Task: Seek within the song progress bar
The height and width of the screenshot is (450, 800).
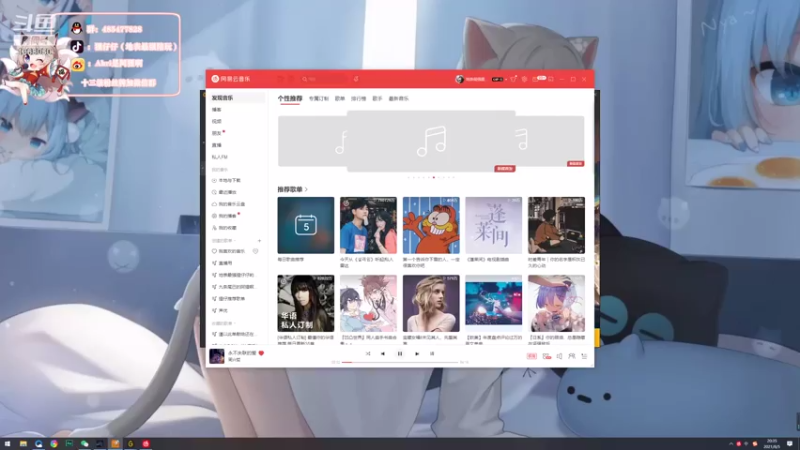Action: coord(399,362)
